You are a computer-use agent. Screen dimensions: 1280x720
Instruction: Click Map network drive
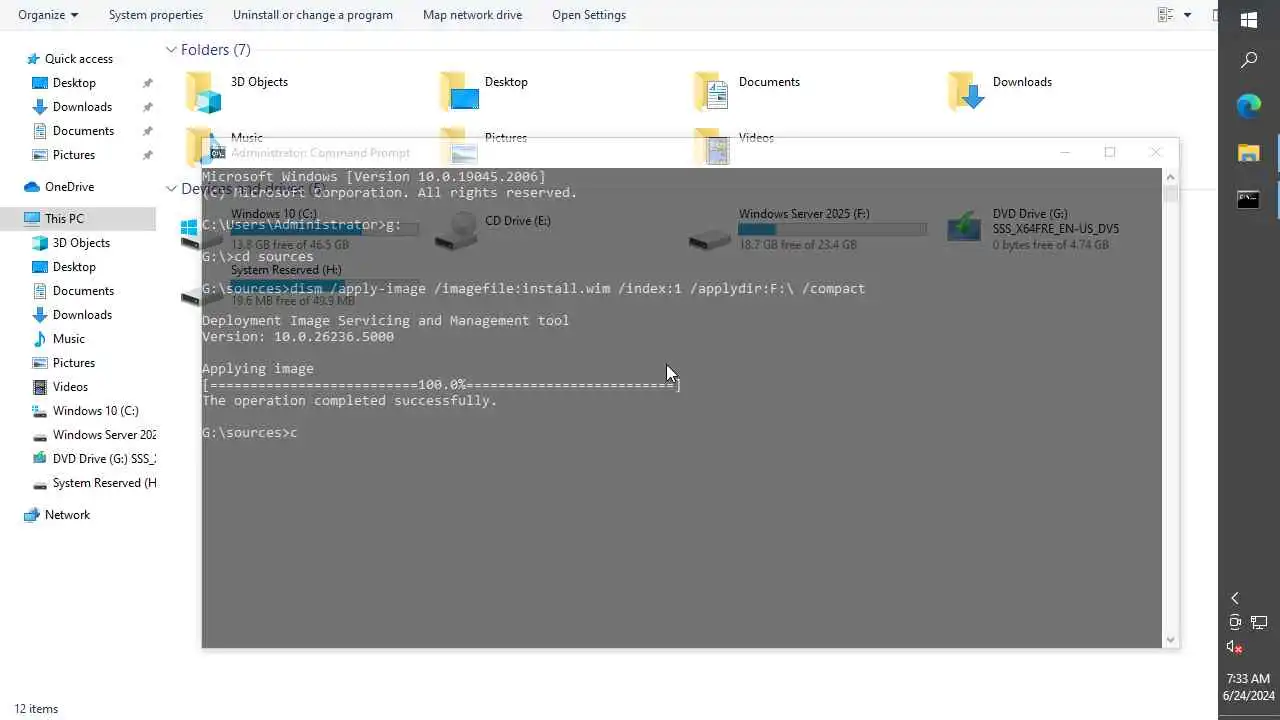point(472,15)
